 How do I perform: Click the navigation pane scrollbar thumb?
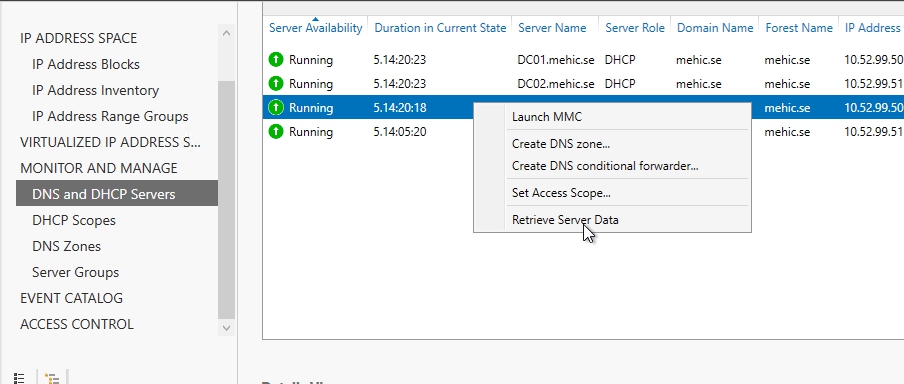pos(226,199)
